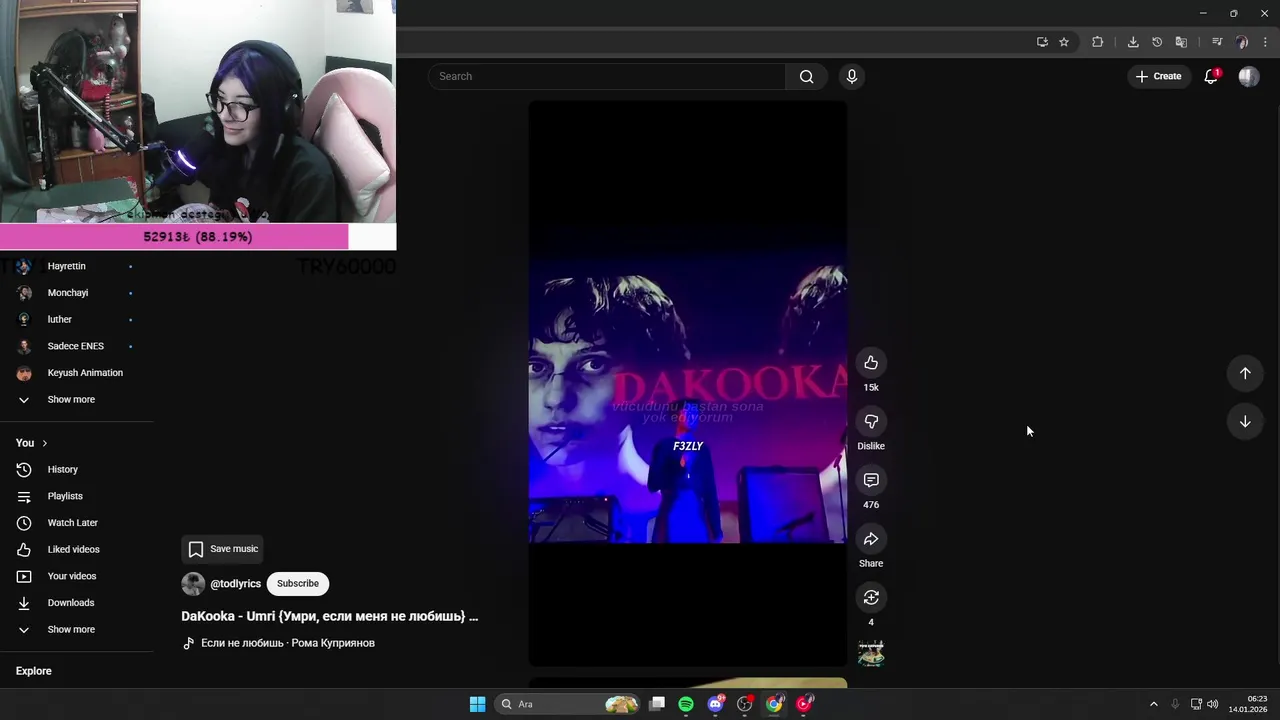The height and width of the screenshot is (720, 1280).
Task: Open the Windows Start menu
Action: coord(478,704)
